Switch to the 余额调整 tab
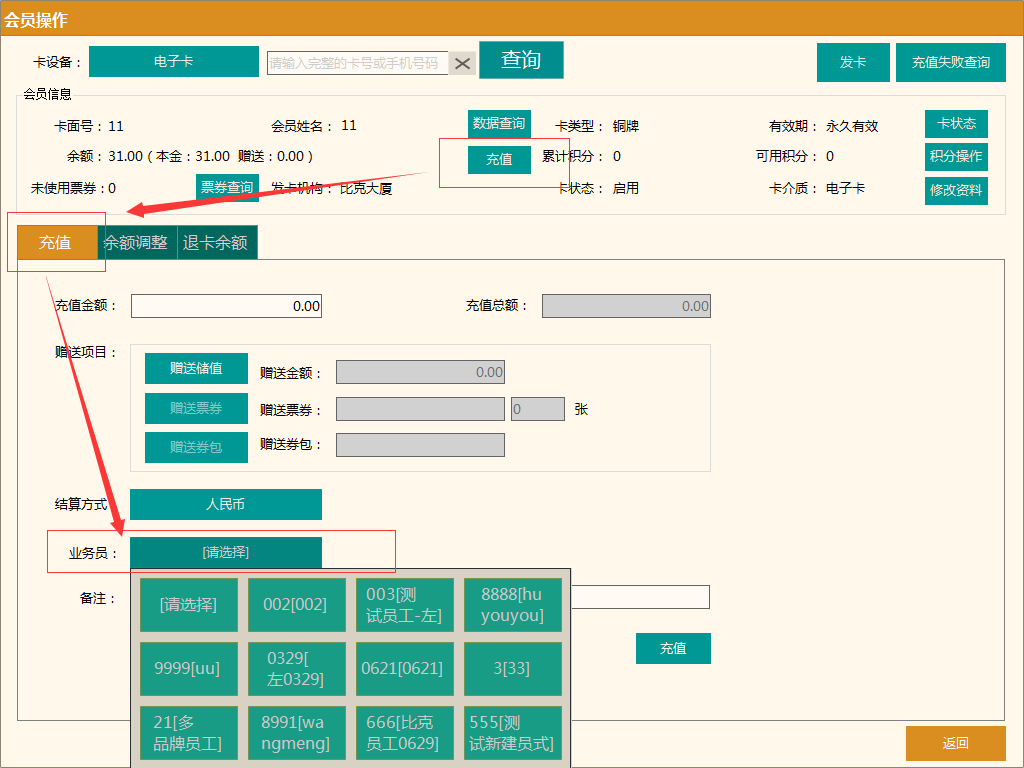Screen dimensions: 1024x768 [138, 242]
